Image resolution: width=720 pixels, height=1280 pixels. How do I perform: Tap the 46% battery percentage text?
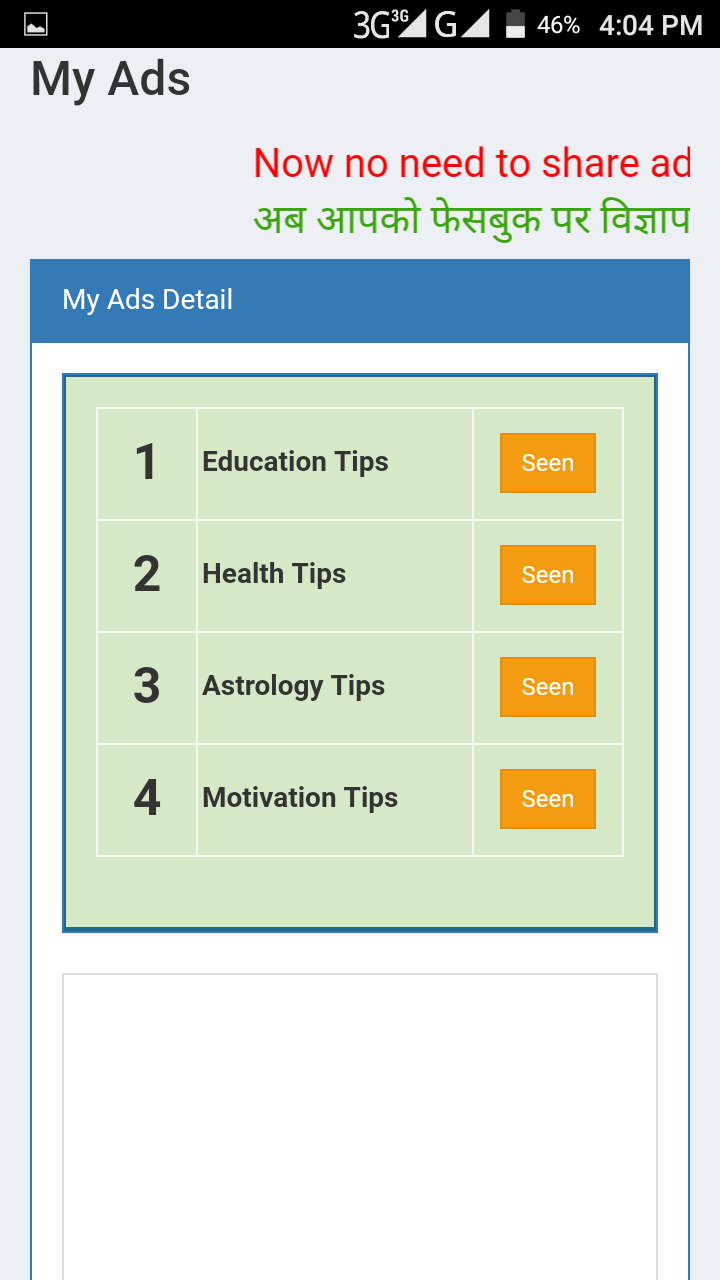[x=558, y=25]
